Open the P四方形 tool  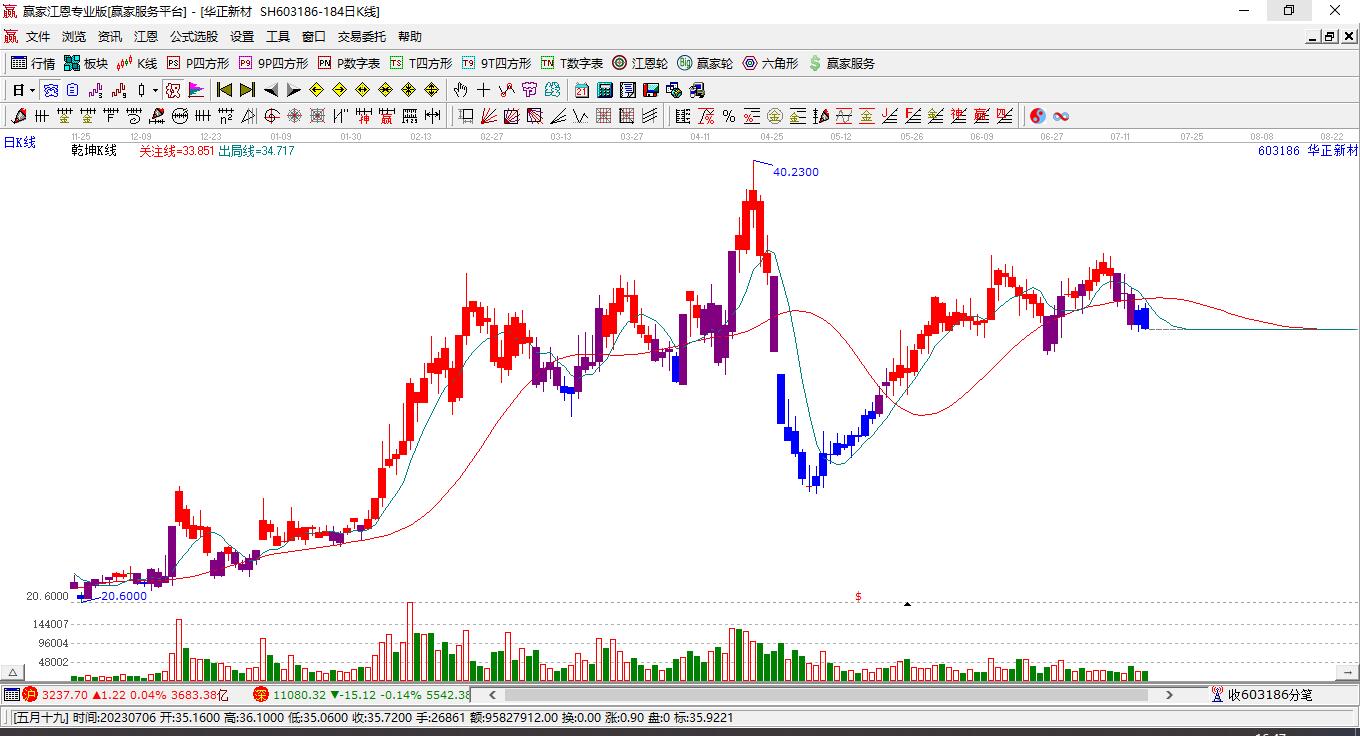[x=197, y=63]
